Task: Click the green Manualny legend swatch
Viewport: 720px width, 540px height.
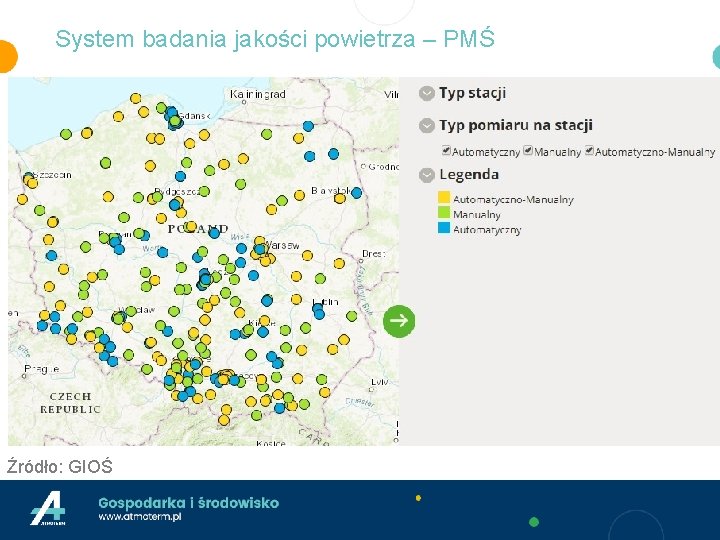Action: (x=444, y=213)
